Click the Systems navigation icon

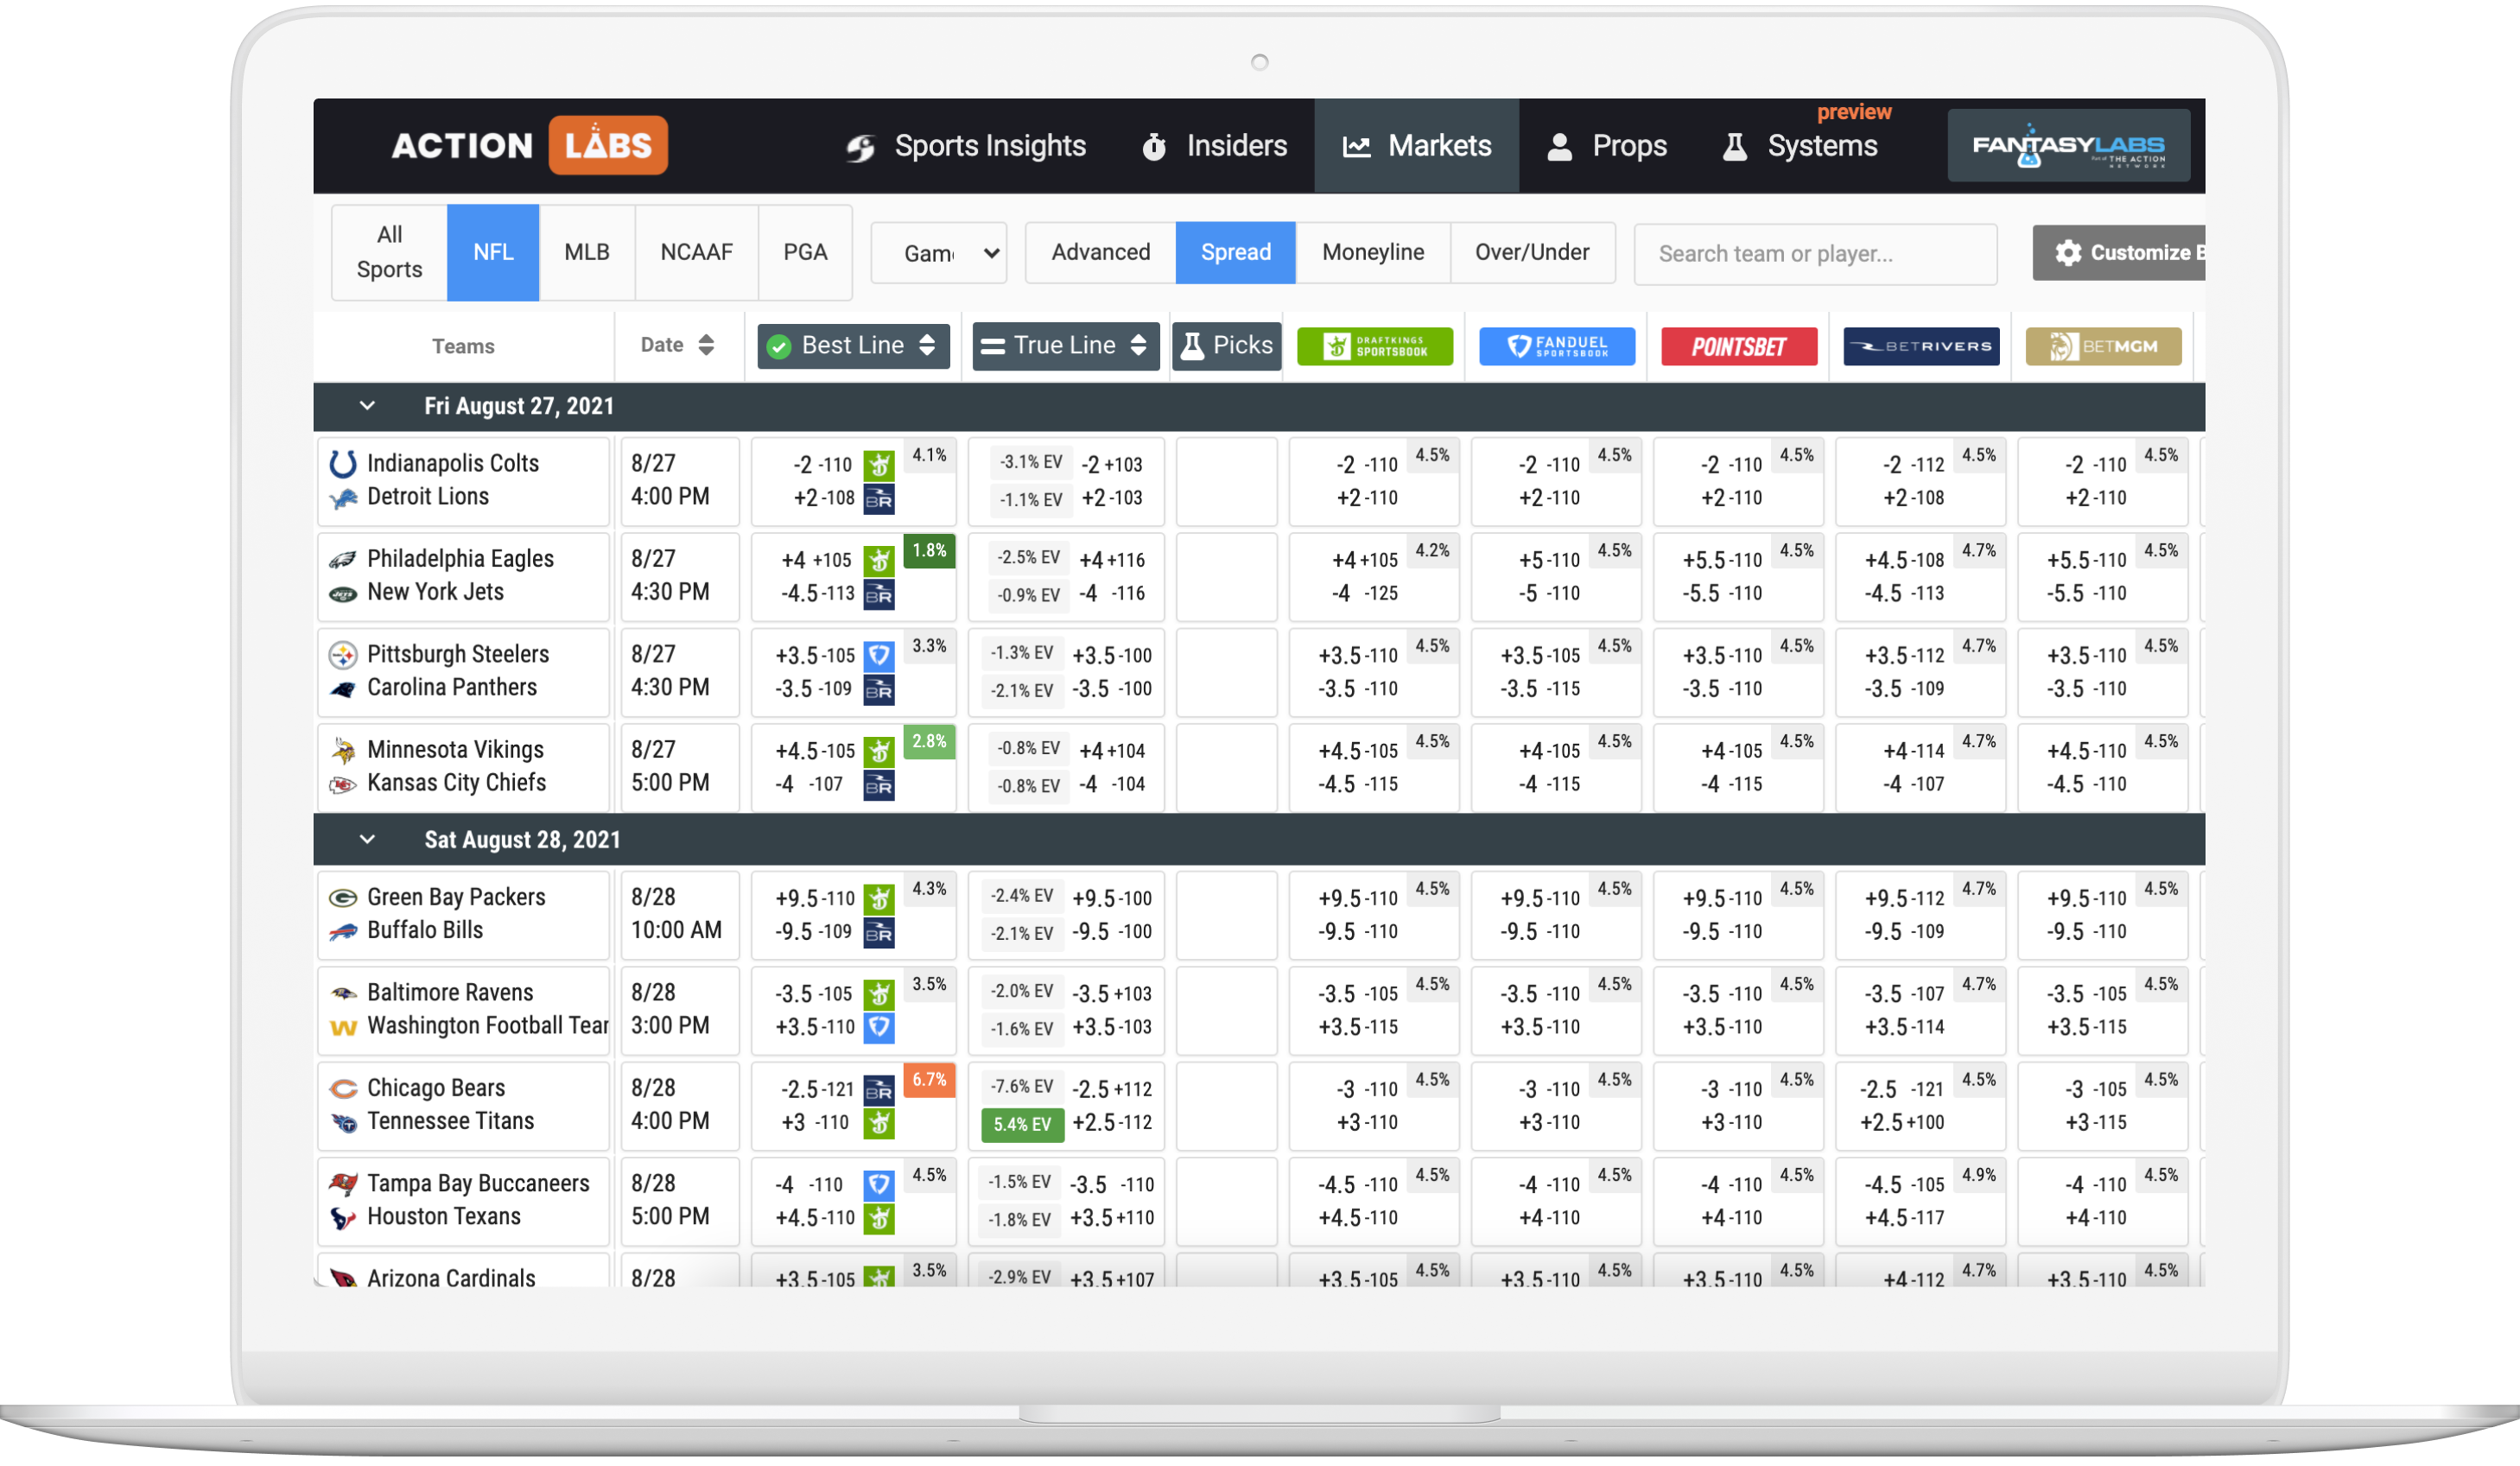pyautogui.click(x=1731, y=147)
